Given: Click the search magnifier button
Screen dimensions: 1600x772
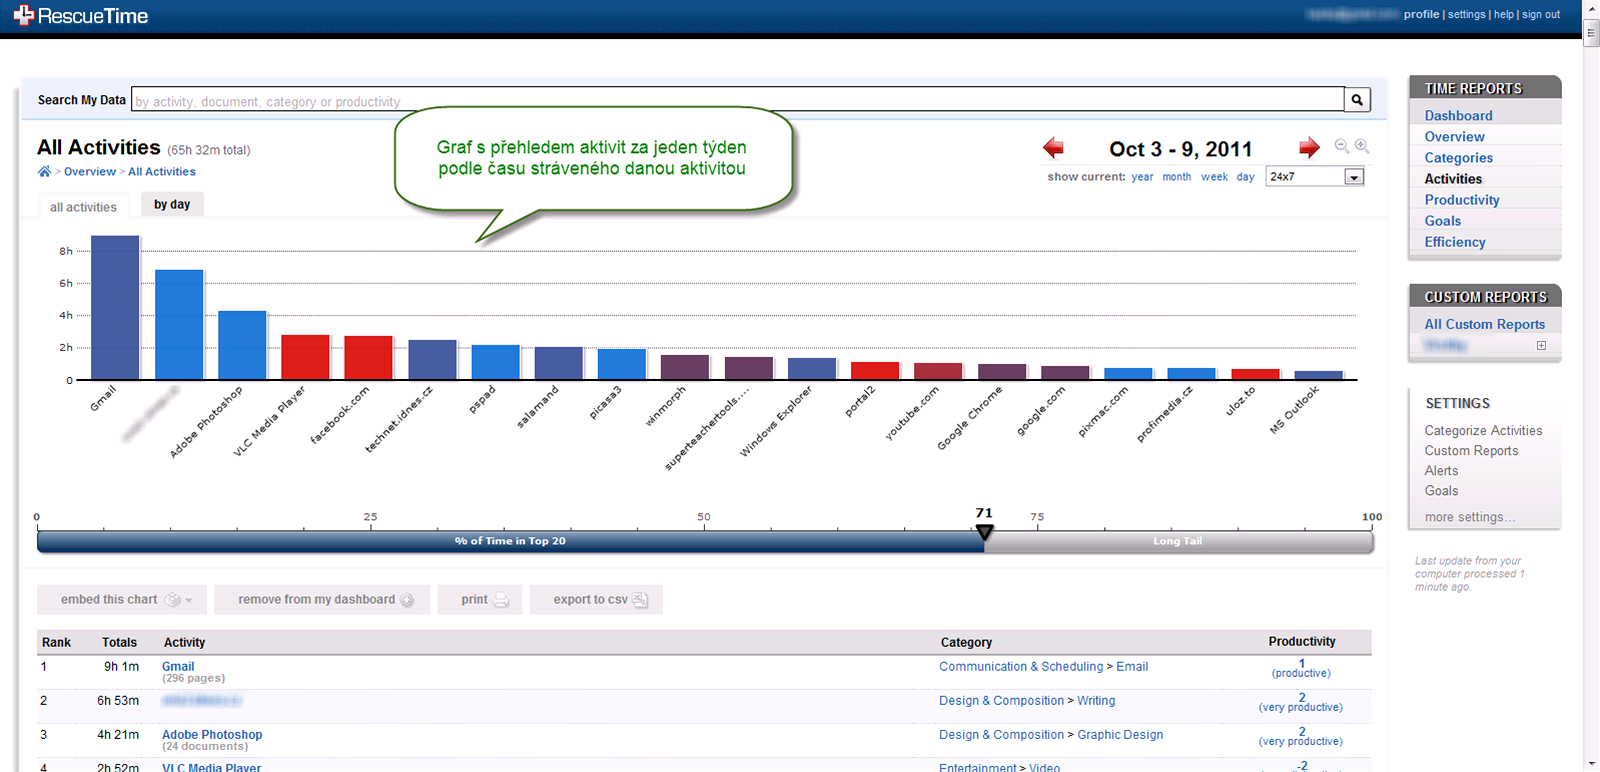Looking at the screenshot, I should tap(1357, 100).
